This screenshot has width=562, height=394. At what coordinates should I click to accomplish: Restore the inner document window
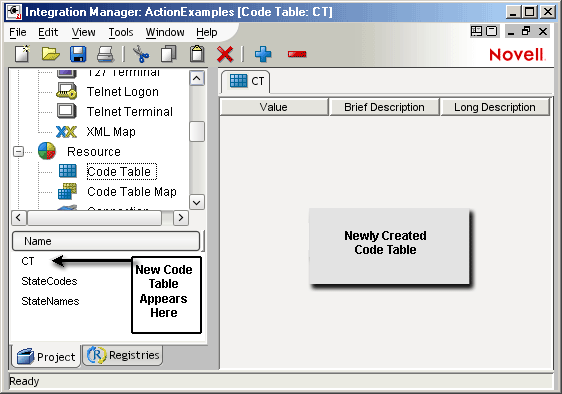[x=526, y=32]
